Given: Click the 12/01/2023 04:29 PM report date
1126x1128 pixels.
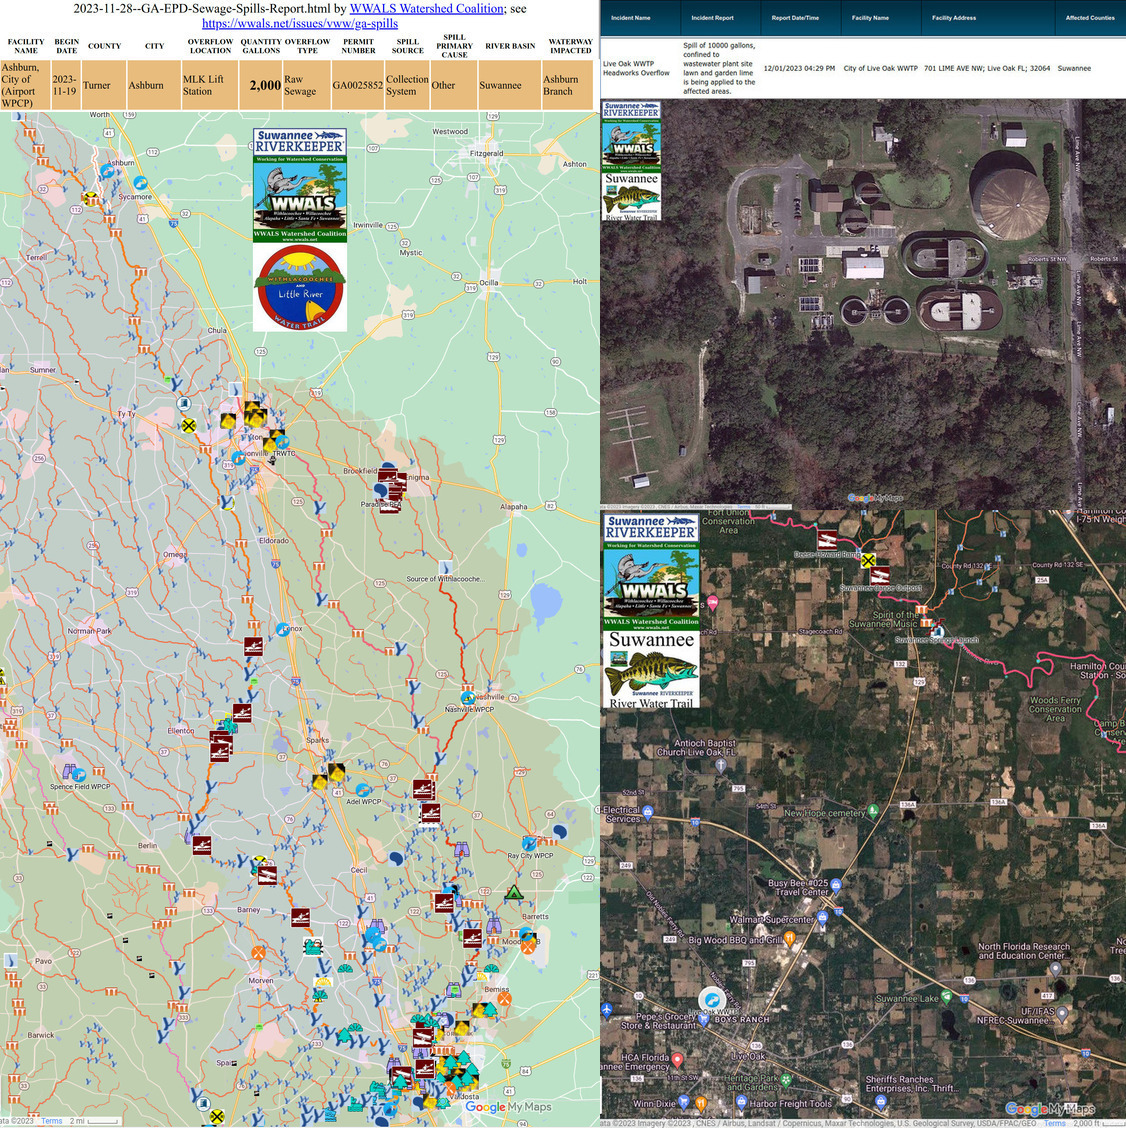Looking at the screenshot, I should [799, 68].
